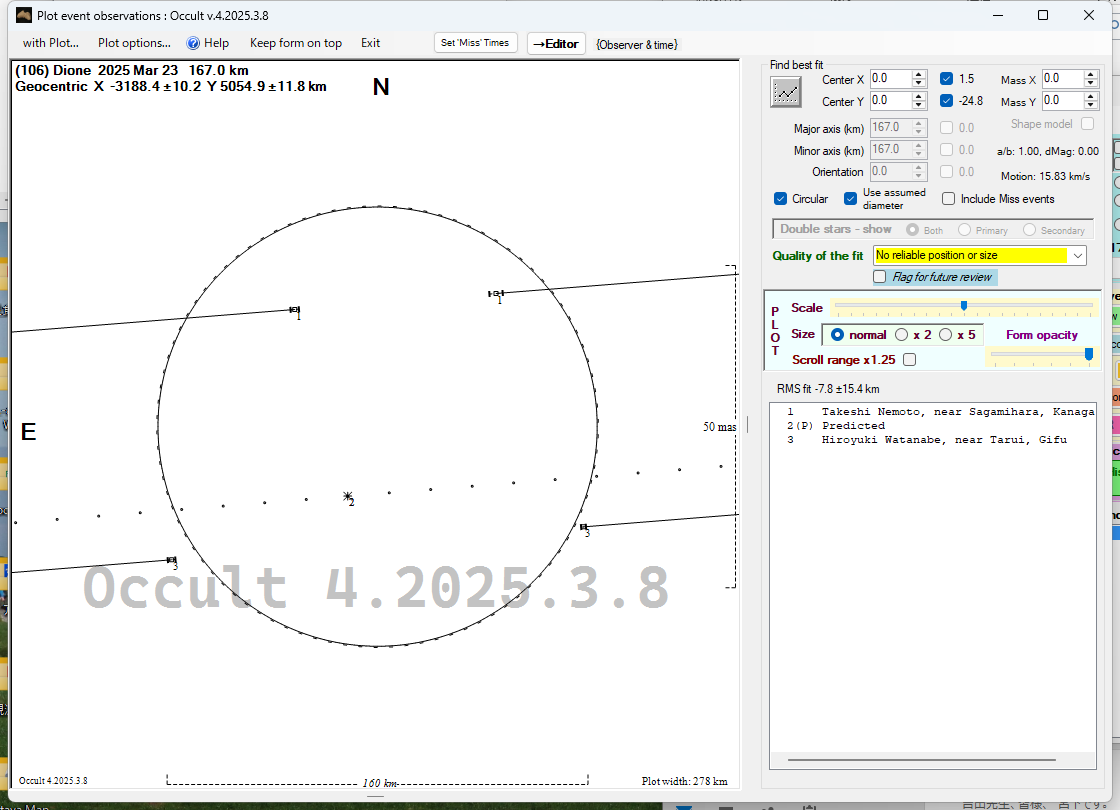Select the Hiroyuki Watanabe observer entry

click(943, 440)
